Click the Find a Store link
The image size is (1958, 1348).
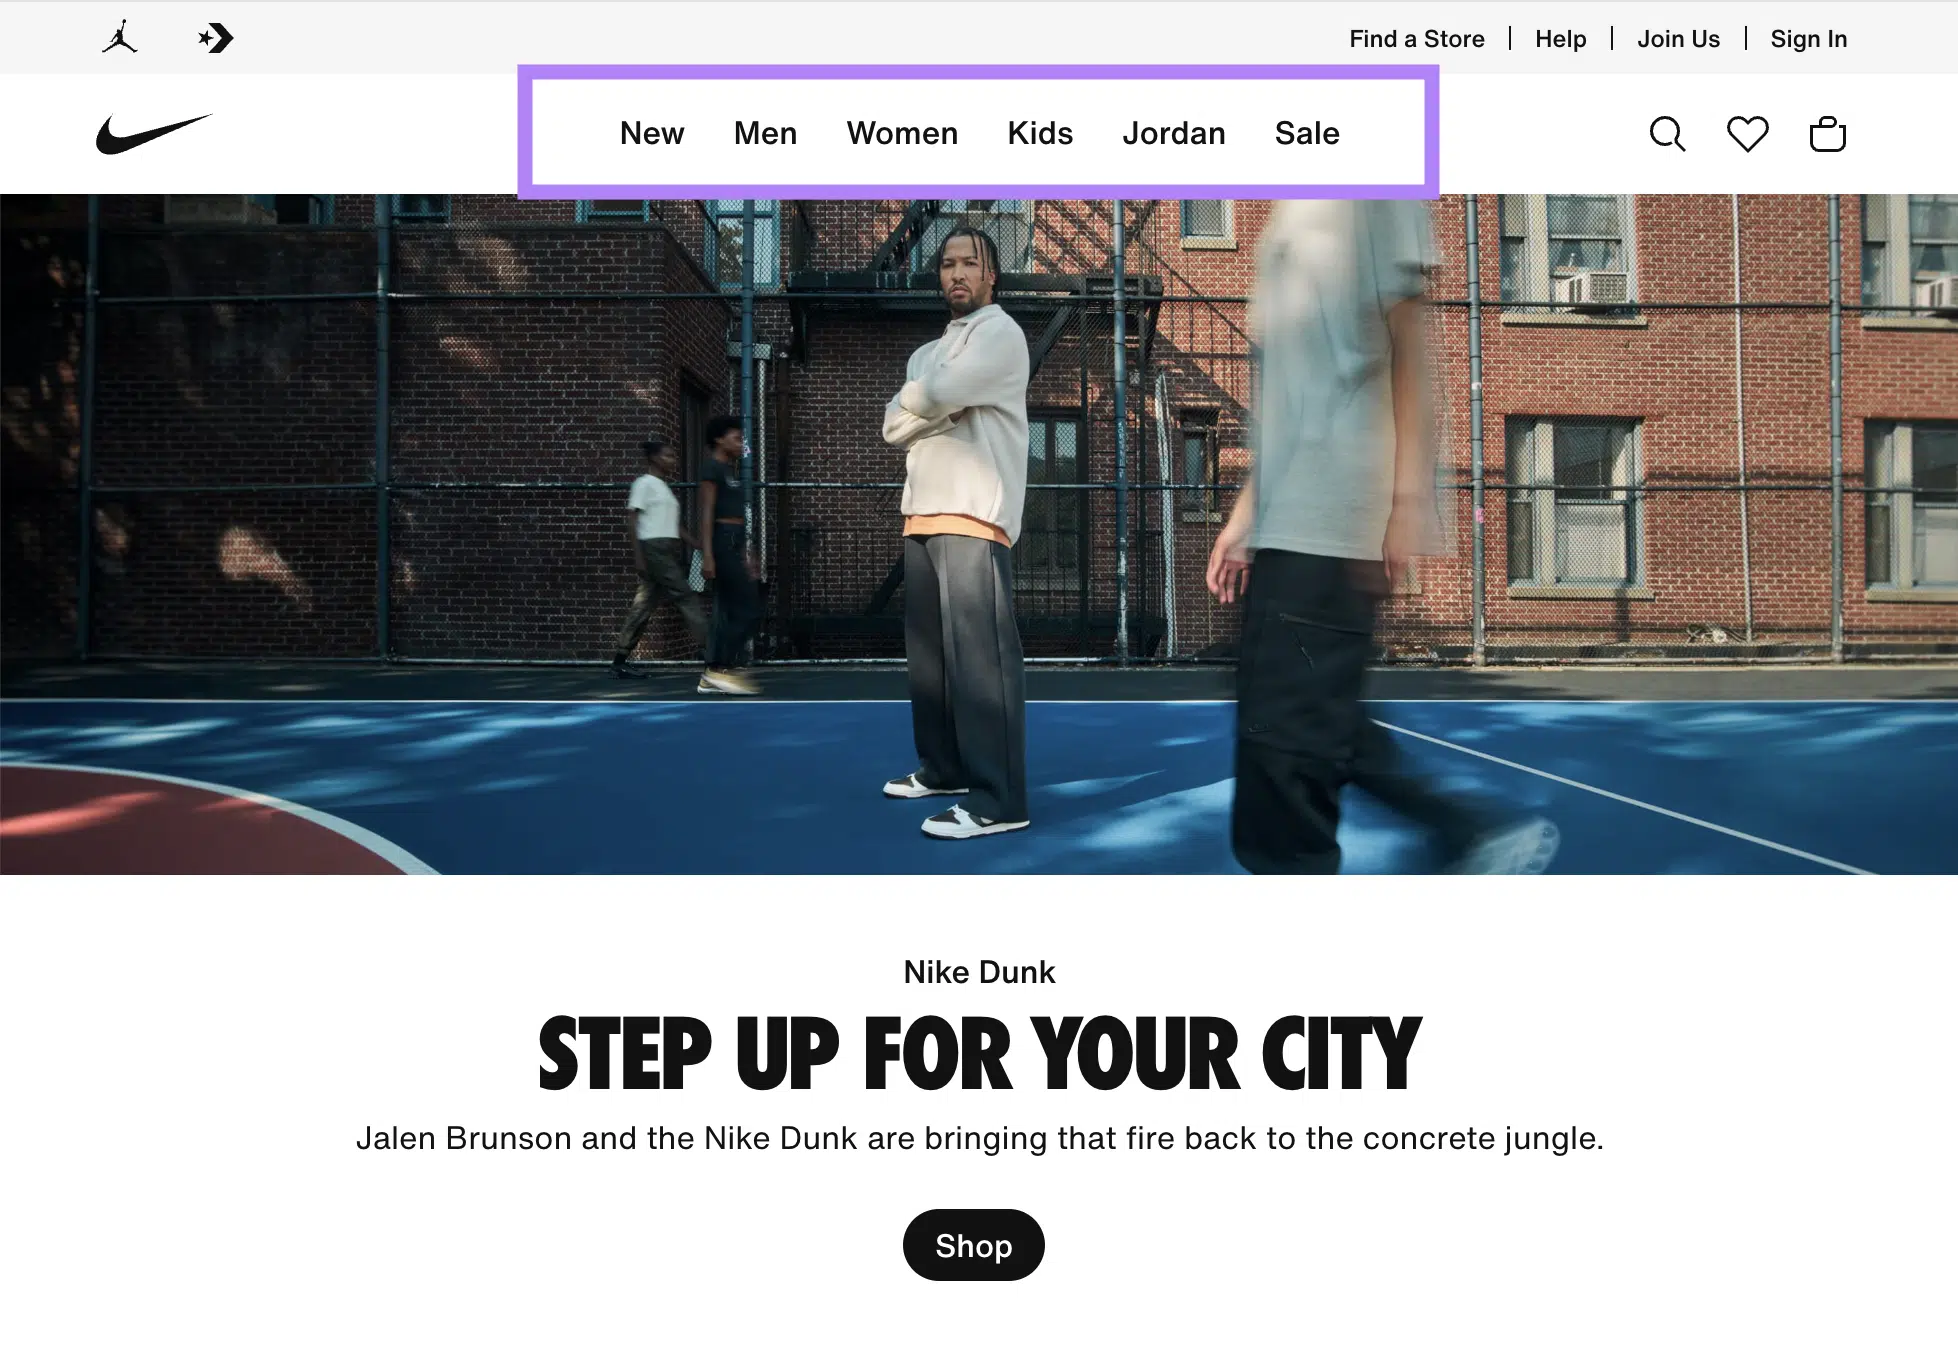point(1415,37)
